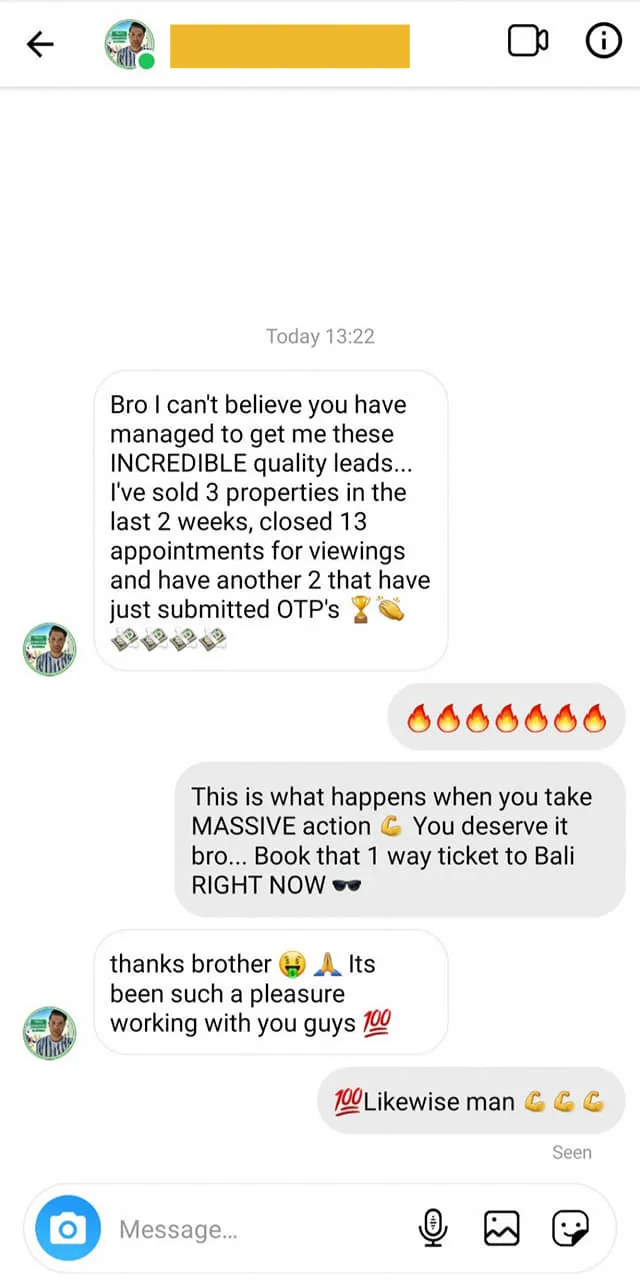
Task: Tap the Likewise man message bubble
Action: point(470,1102)
